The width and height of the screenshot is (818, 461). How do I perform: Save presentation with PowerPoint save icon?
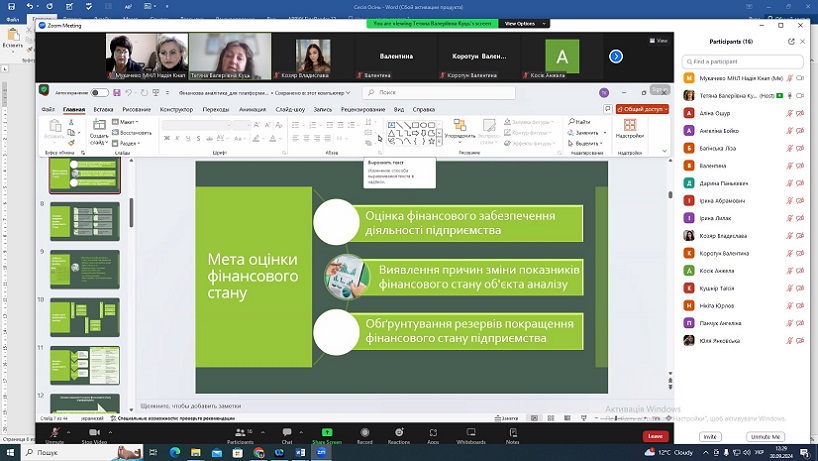pos(117,93)
